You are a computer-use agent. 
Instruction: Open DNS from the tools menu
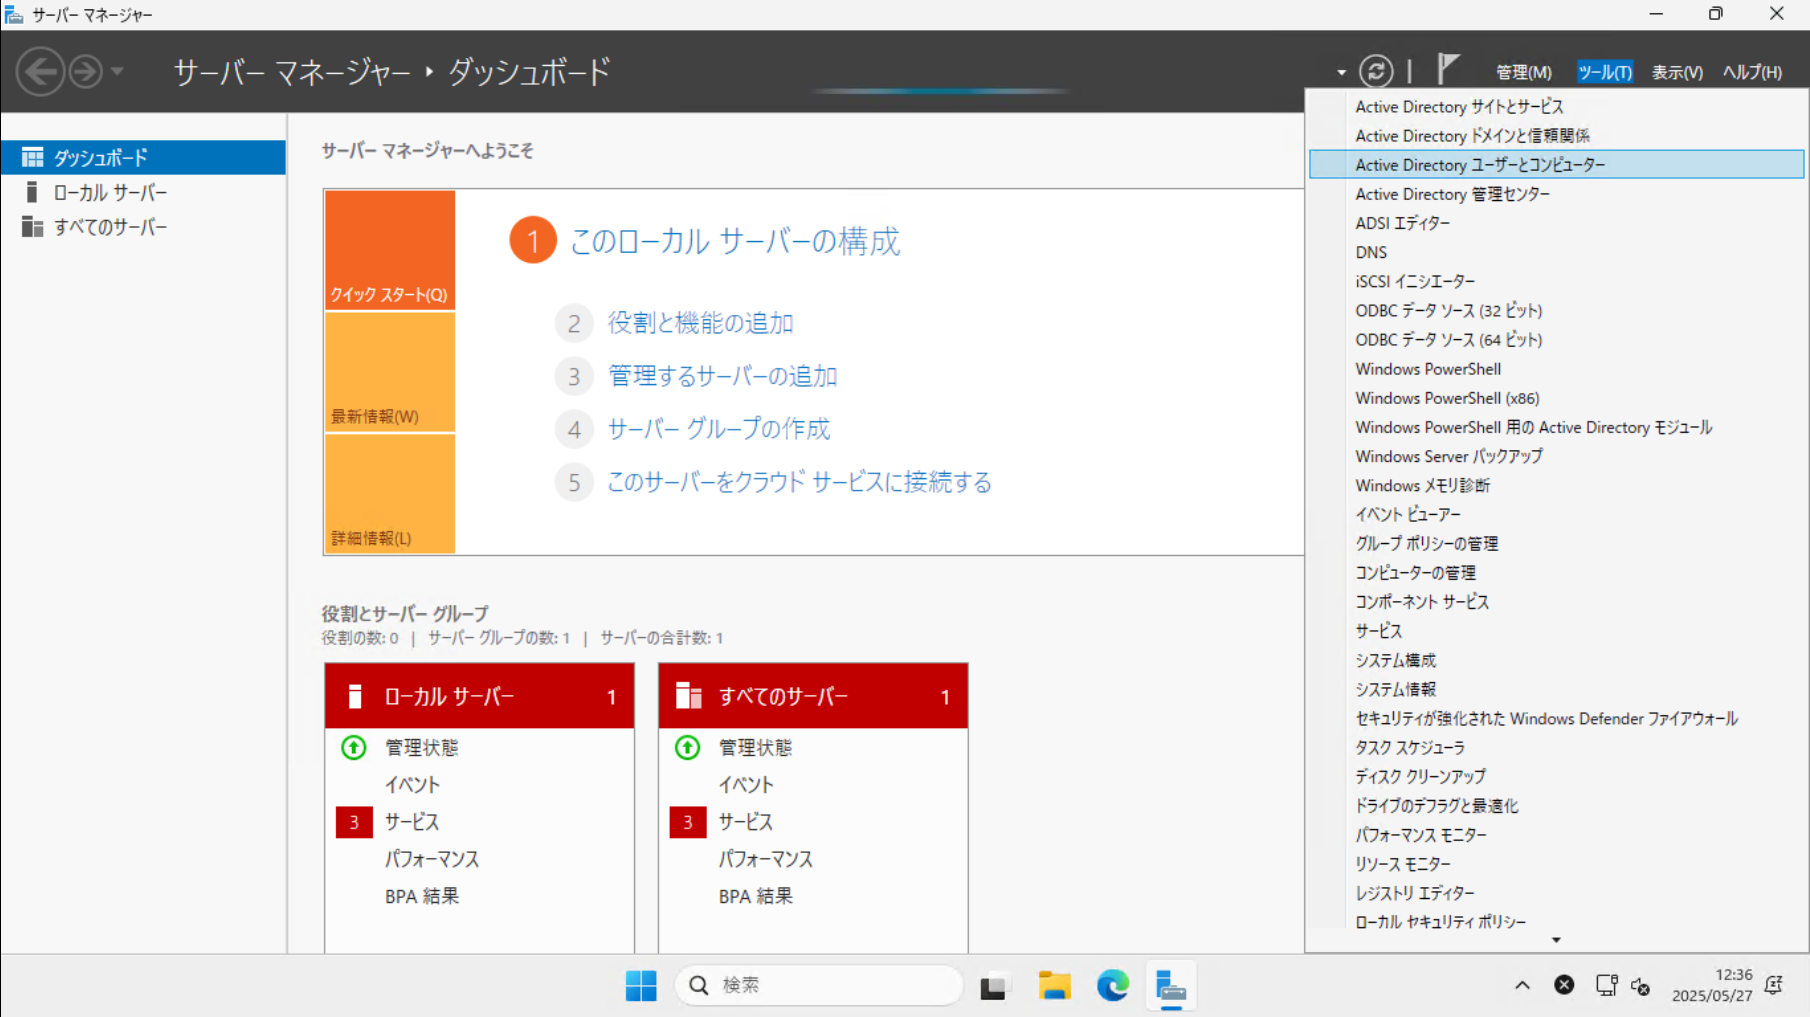coord(1557,252)
